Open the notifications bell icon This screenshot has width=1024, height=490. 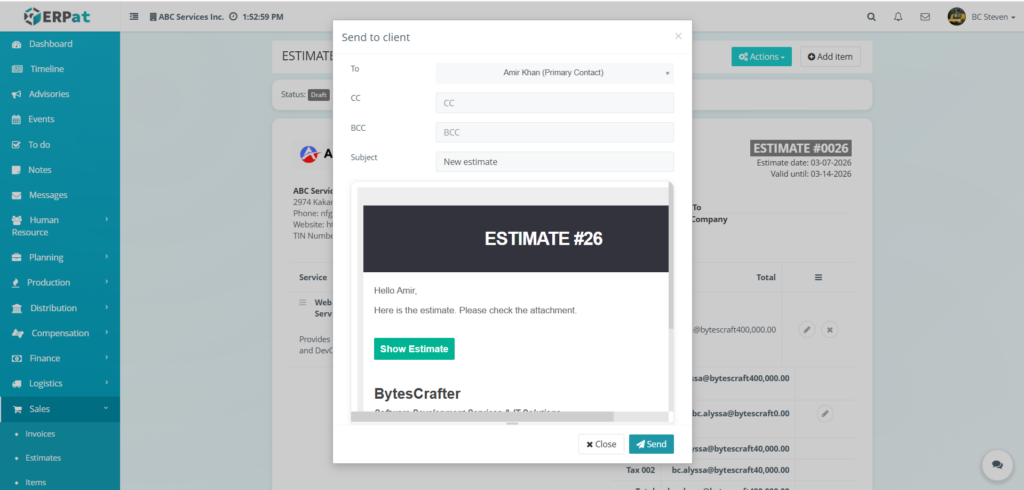point(898,17)
